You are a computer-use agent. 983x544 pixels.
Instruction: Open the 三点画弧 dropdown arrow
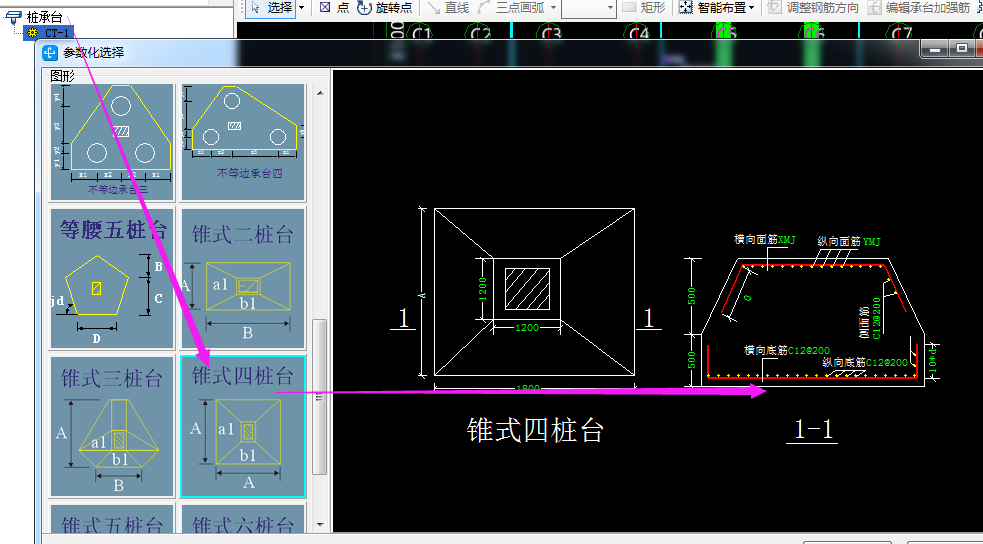(553, 8)
